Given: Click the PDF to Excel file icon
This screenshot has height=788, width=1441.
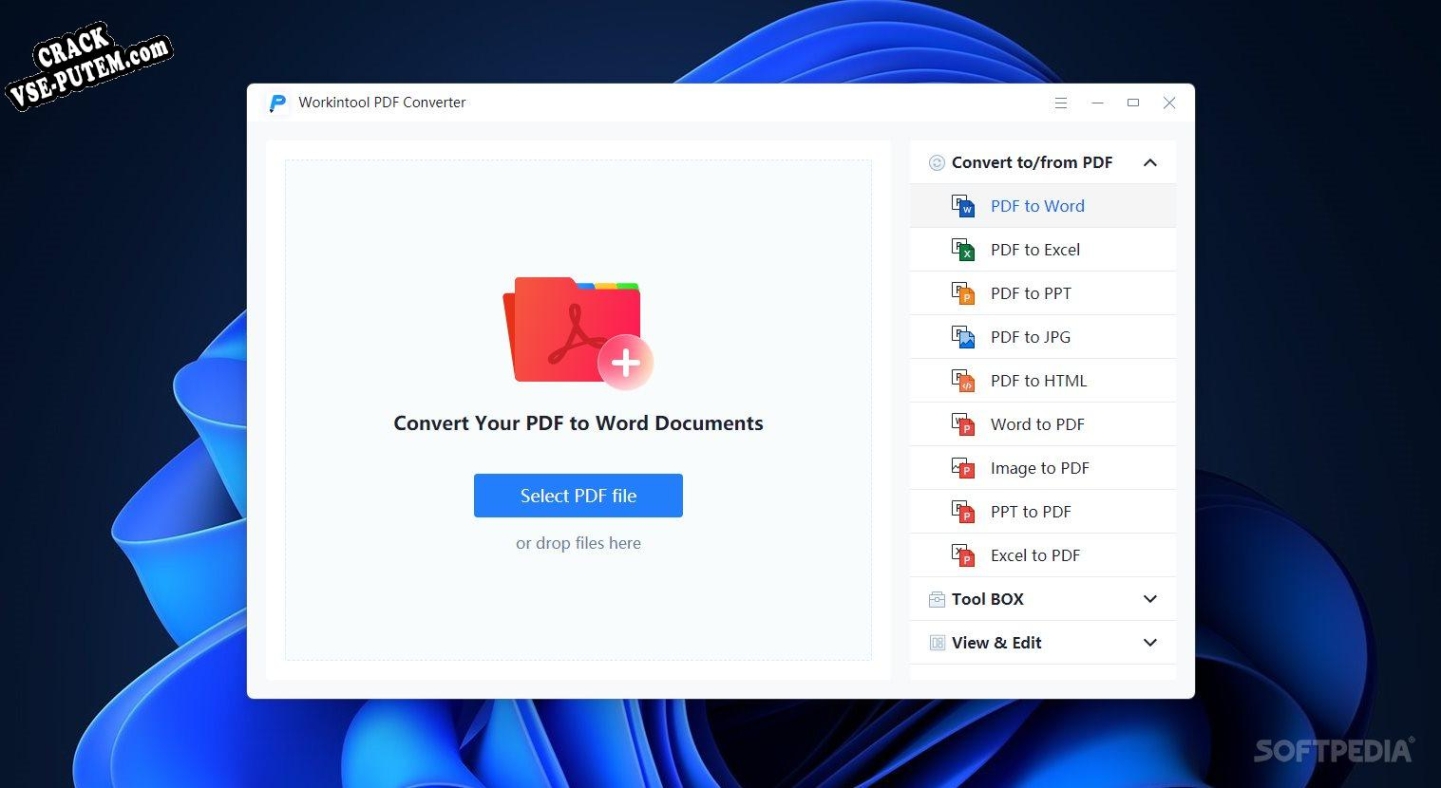Looking at the screenshot, I should coord(962,250).
